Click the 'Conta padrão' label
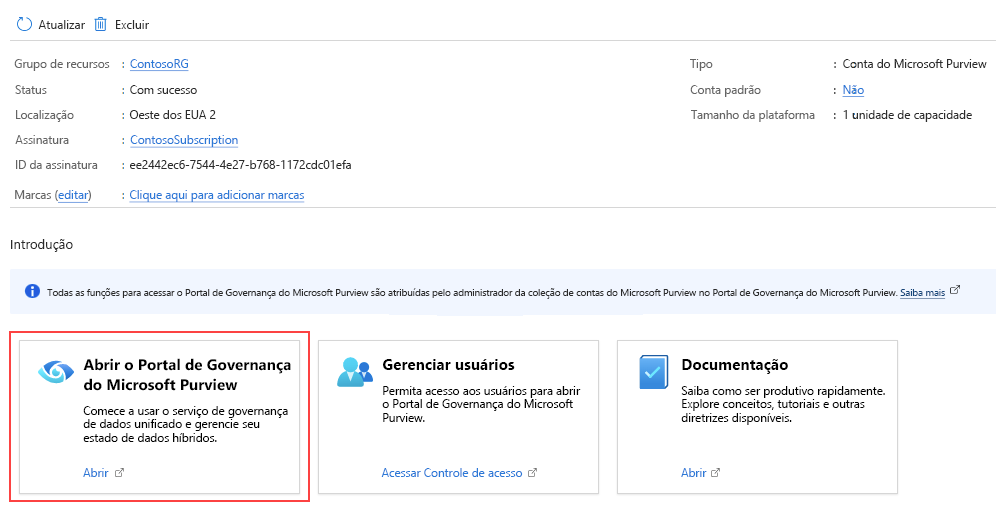 pos(725,90)
